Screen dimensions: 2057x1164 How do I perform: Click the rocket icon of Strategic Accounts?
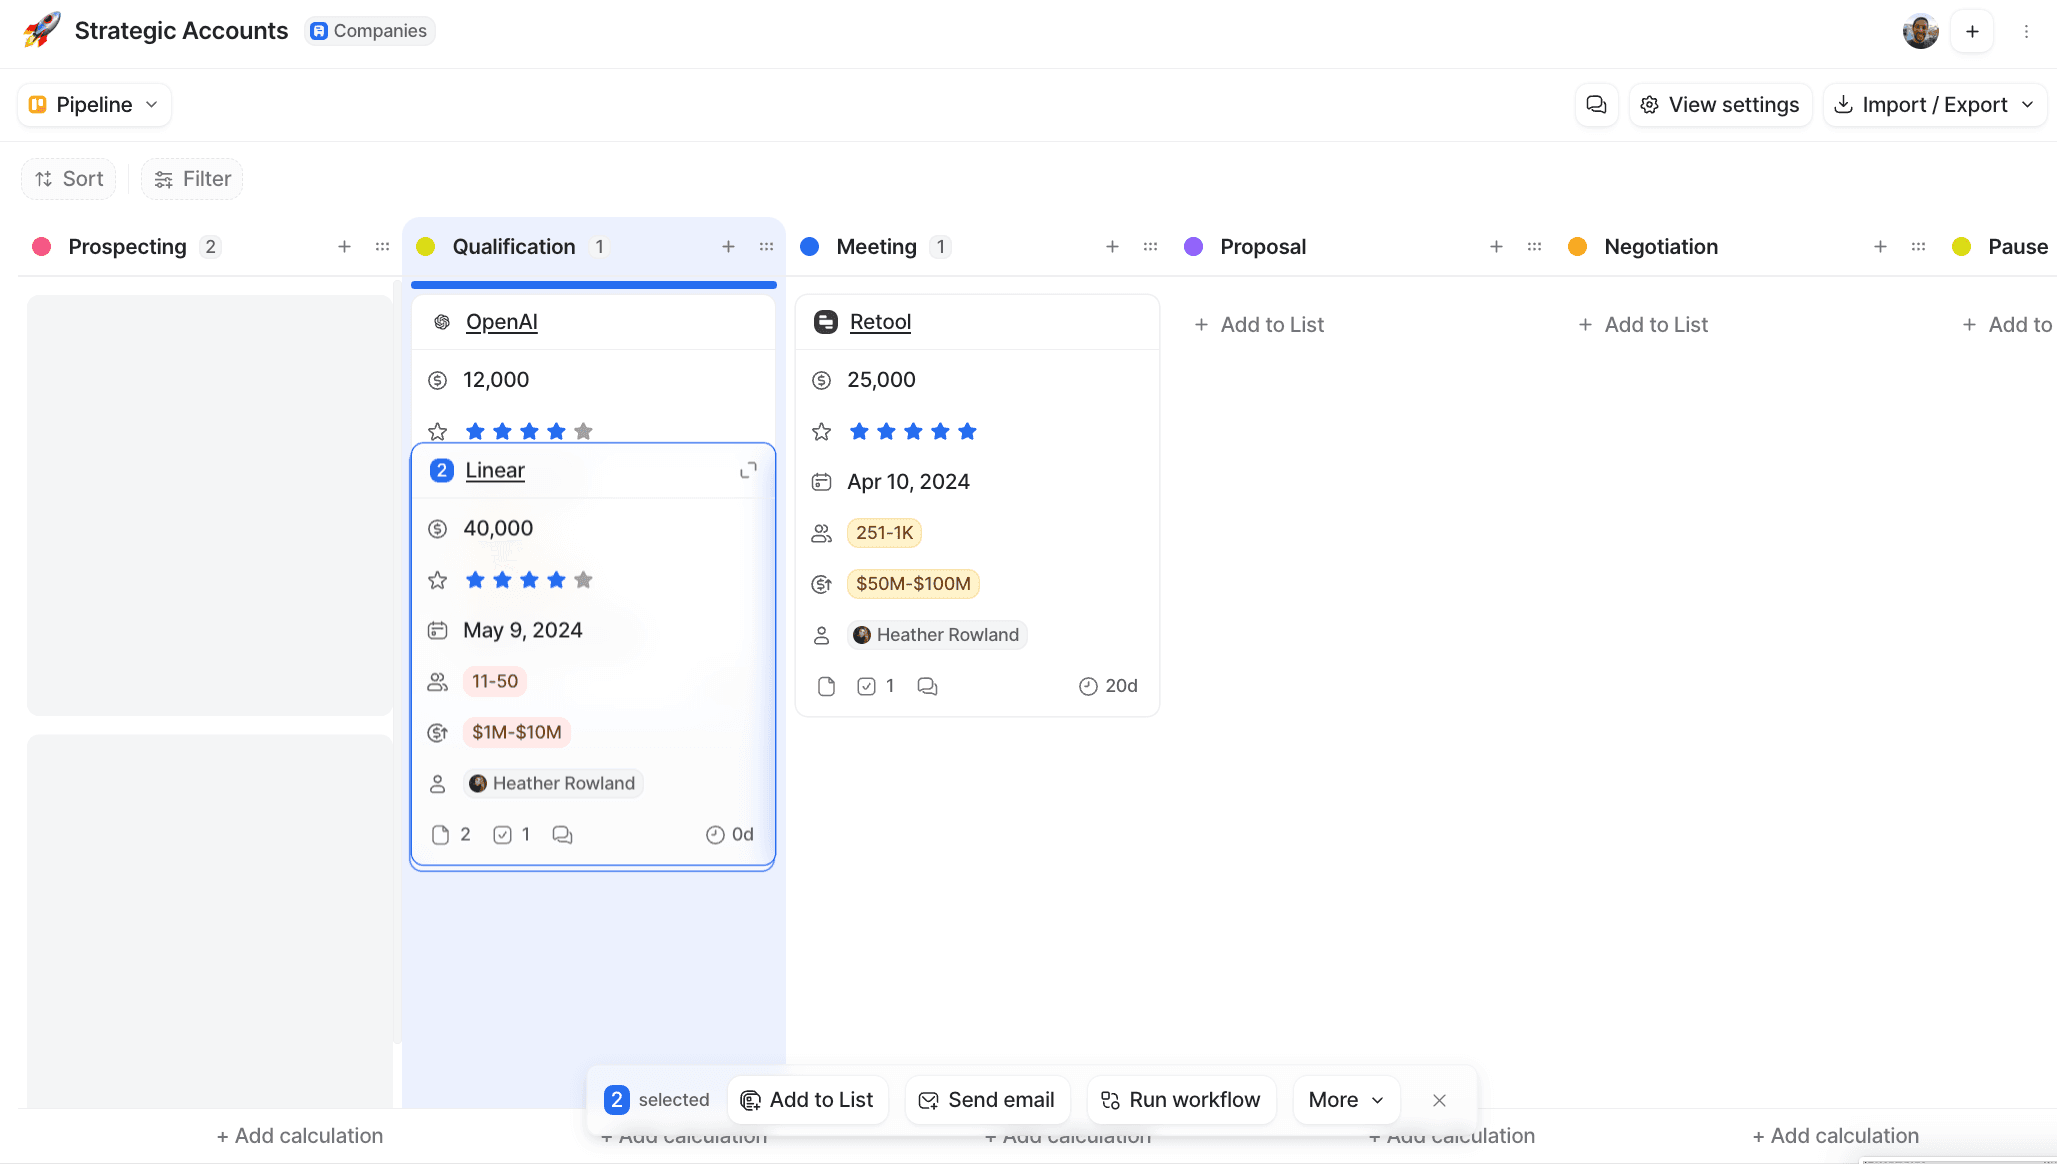pos(42,30)
